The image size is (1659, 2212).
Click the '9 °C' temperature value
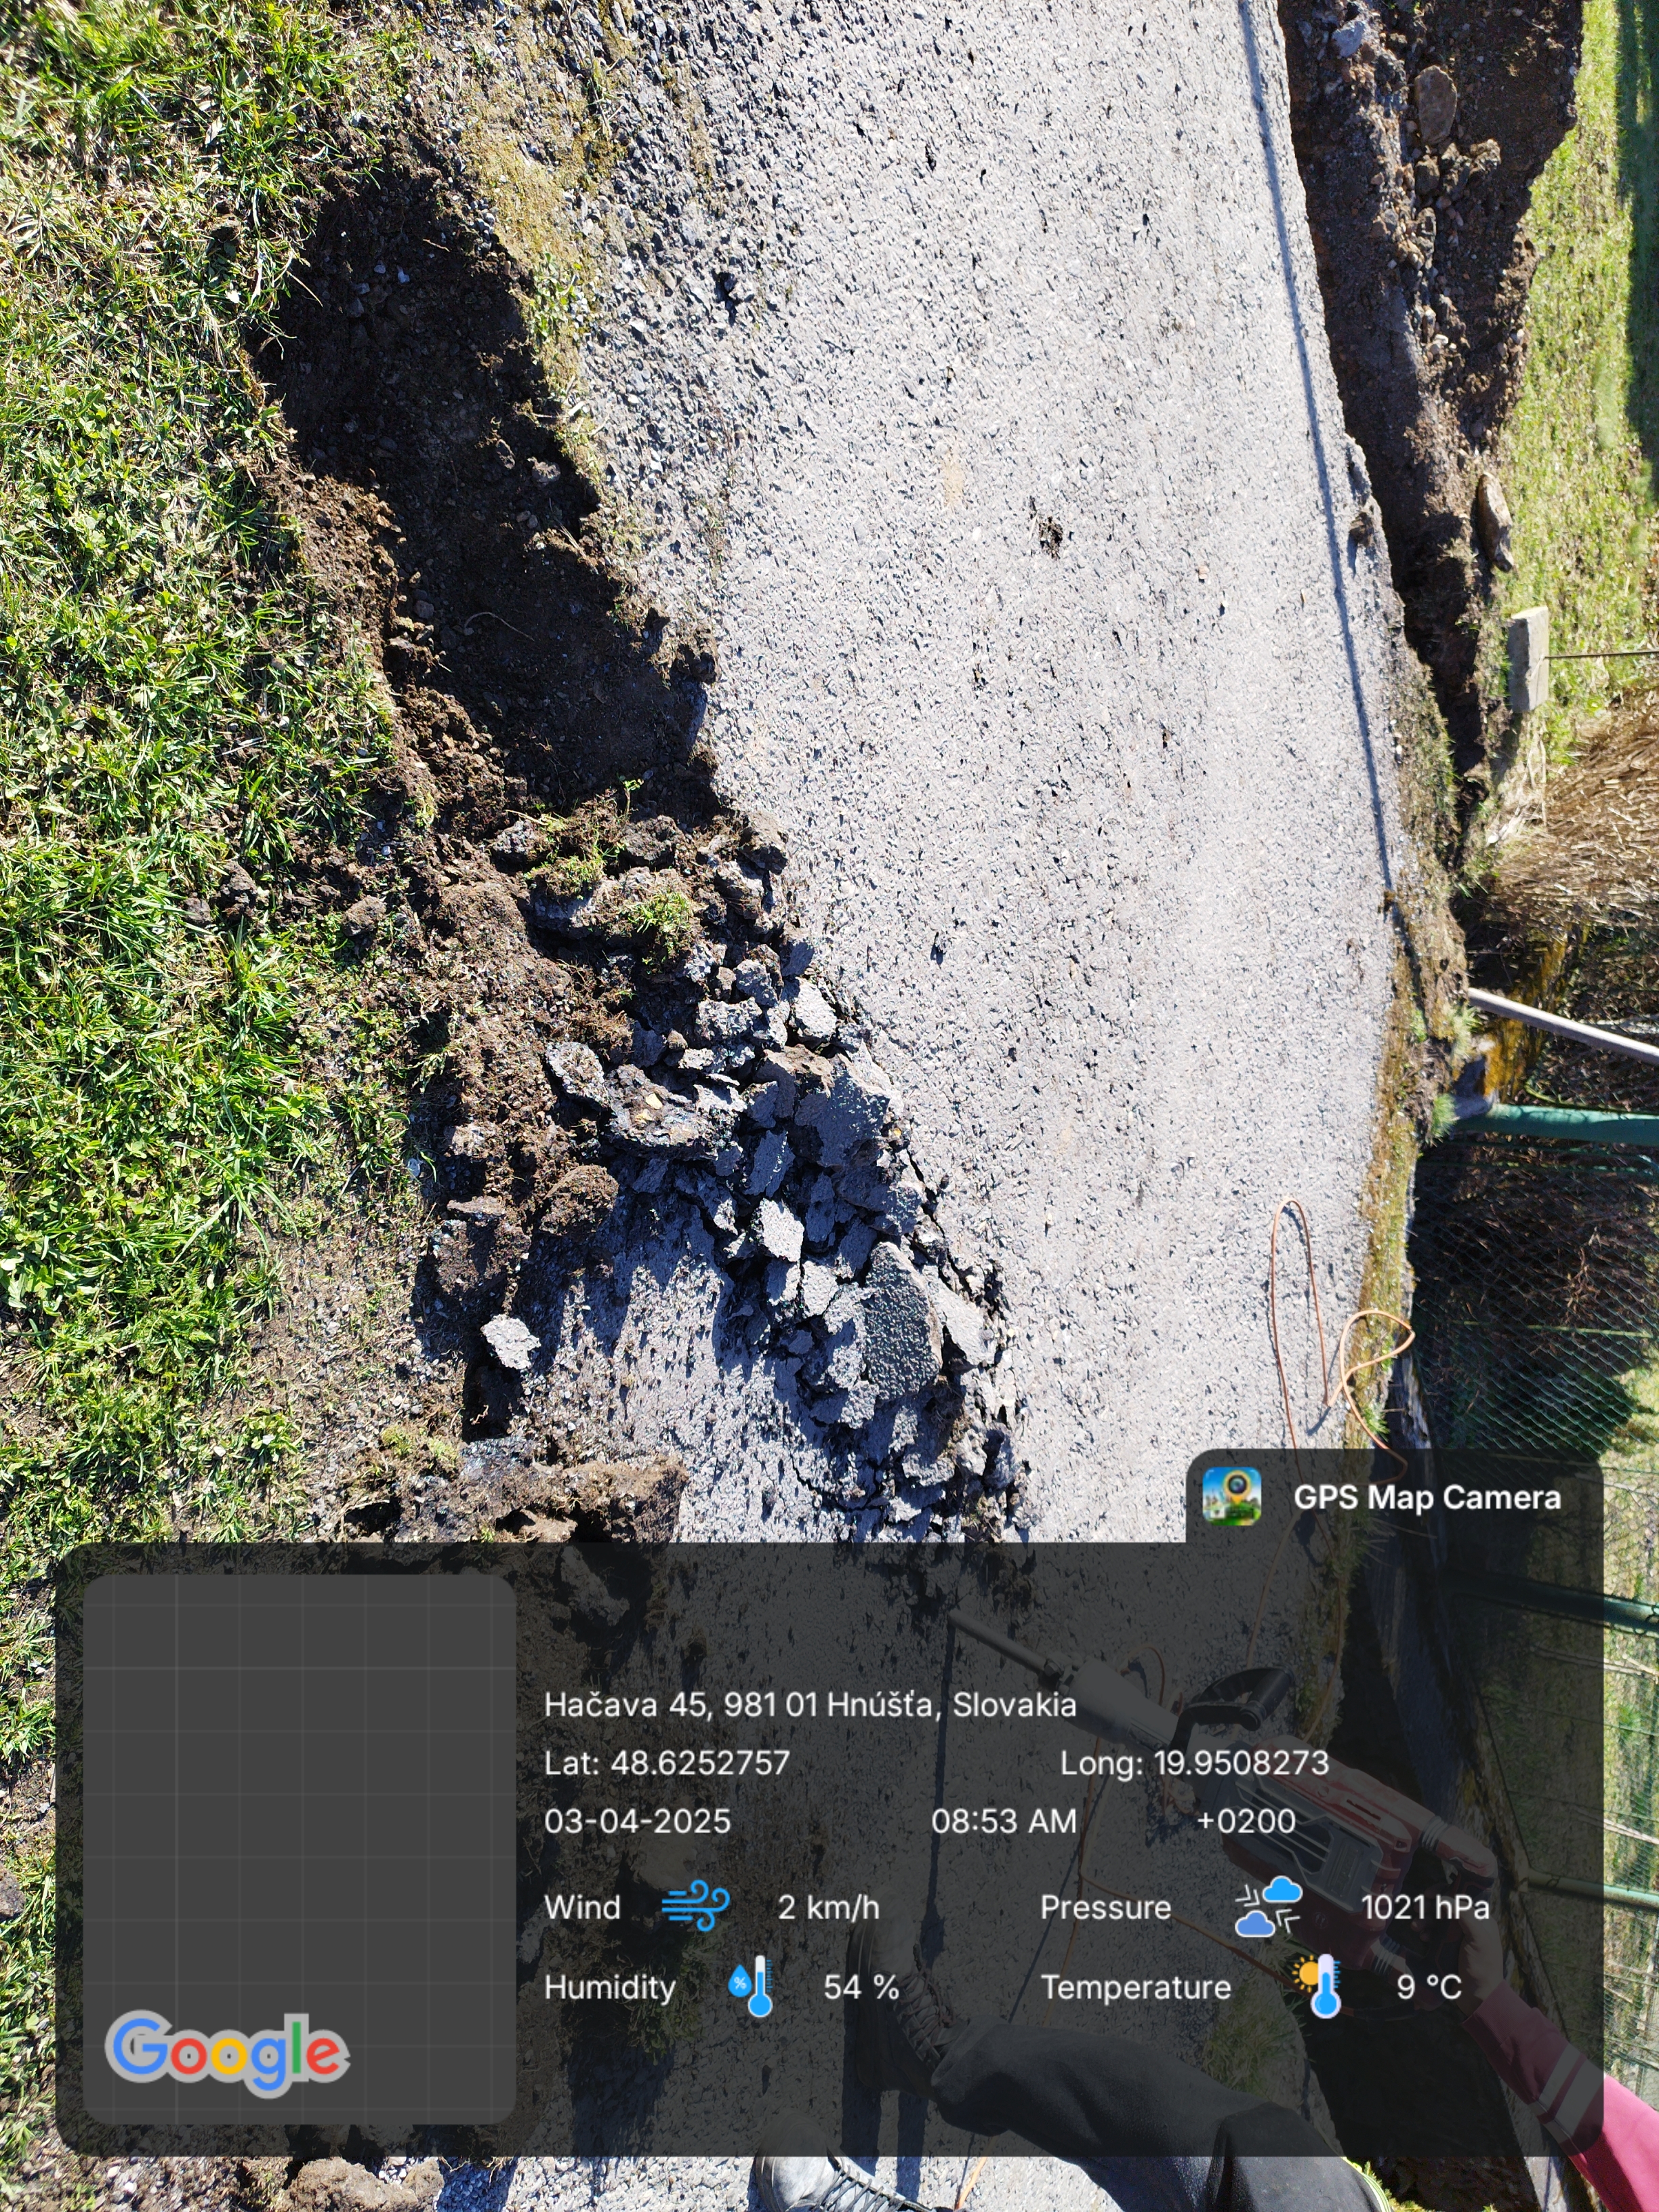point(1429,1987)
